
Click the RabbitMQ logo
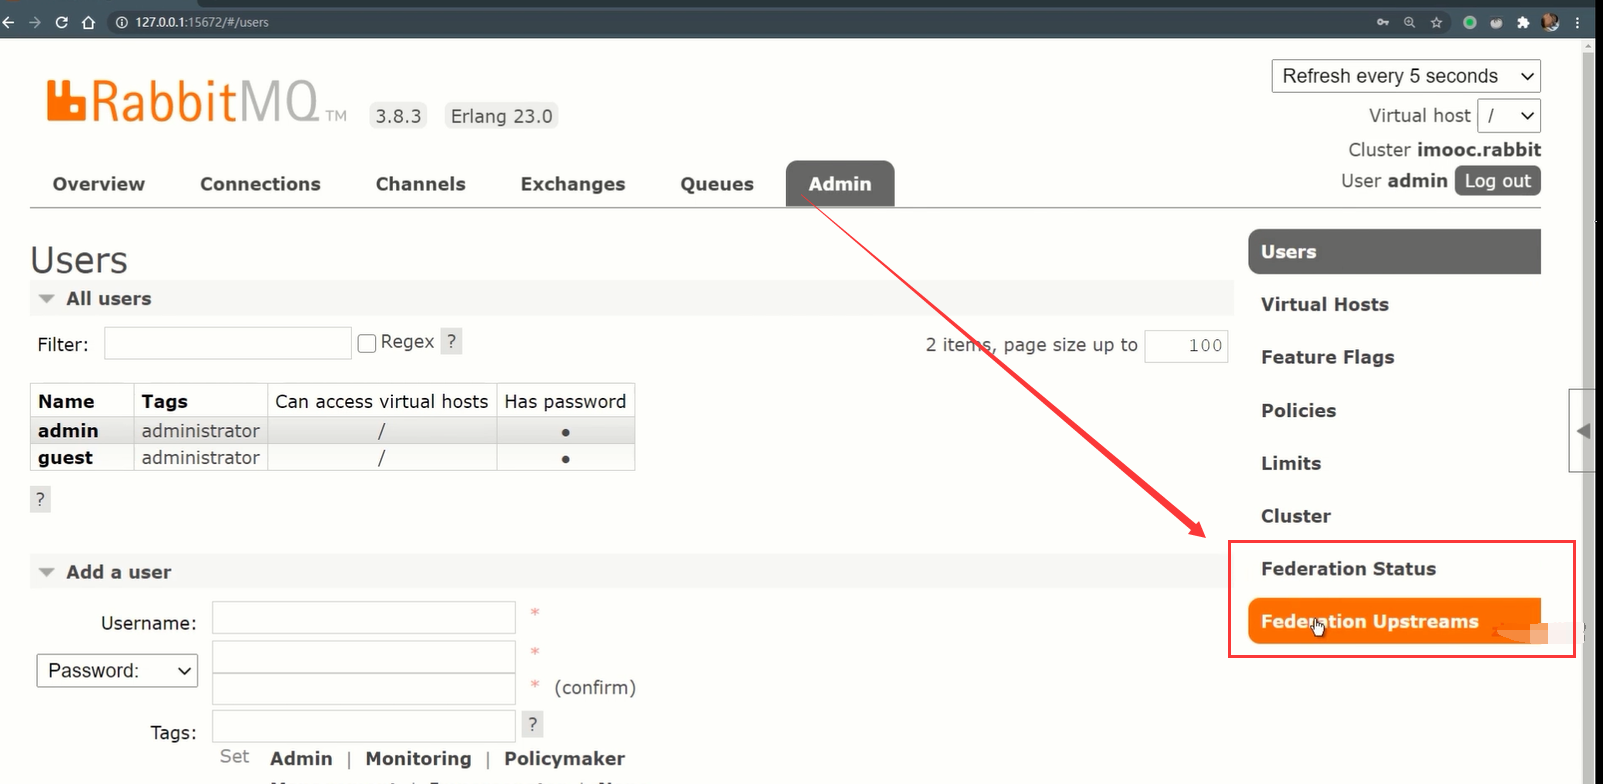click(x=196, y=101)
